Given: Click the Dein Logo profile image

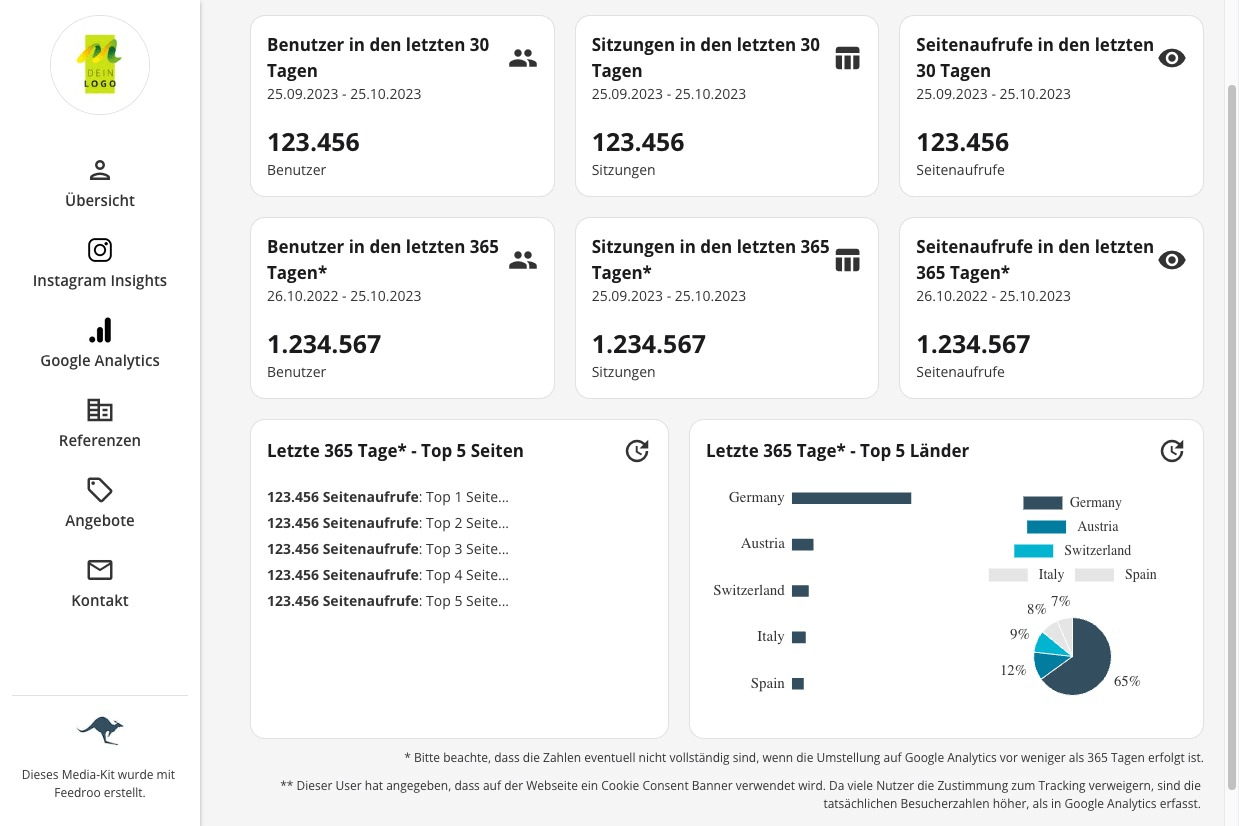Looking at the screenshot, I should point(100,65).
